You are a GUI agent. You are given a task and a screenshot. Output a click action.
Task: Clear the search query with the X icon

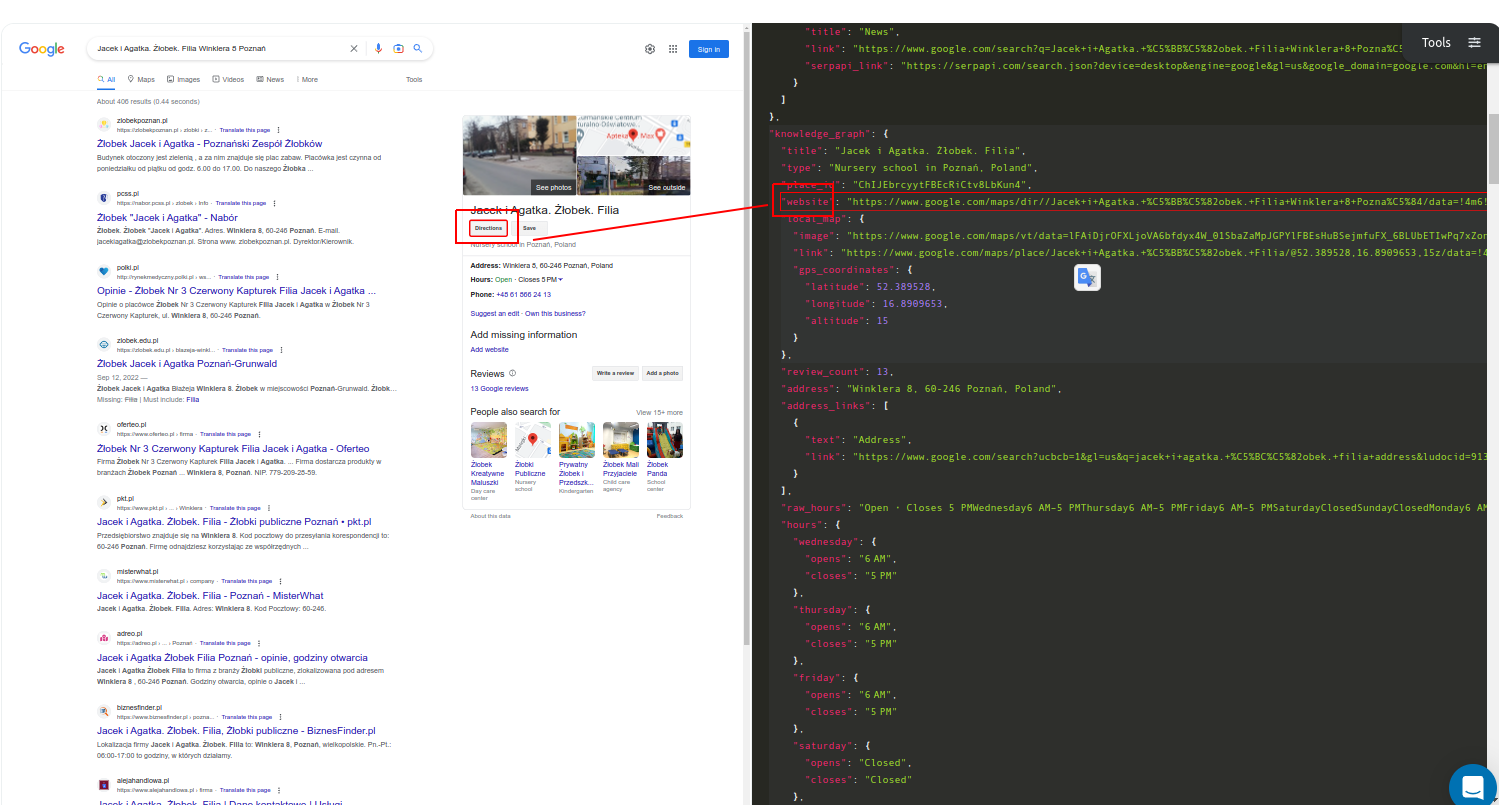354,48
